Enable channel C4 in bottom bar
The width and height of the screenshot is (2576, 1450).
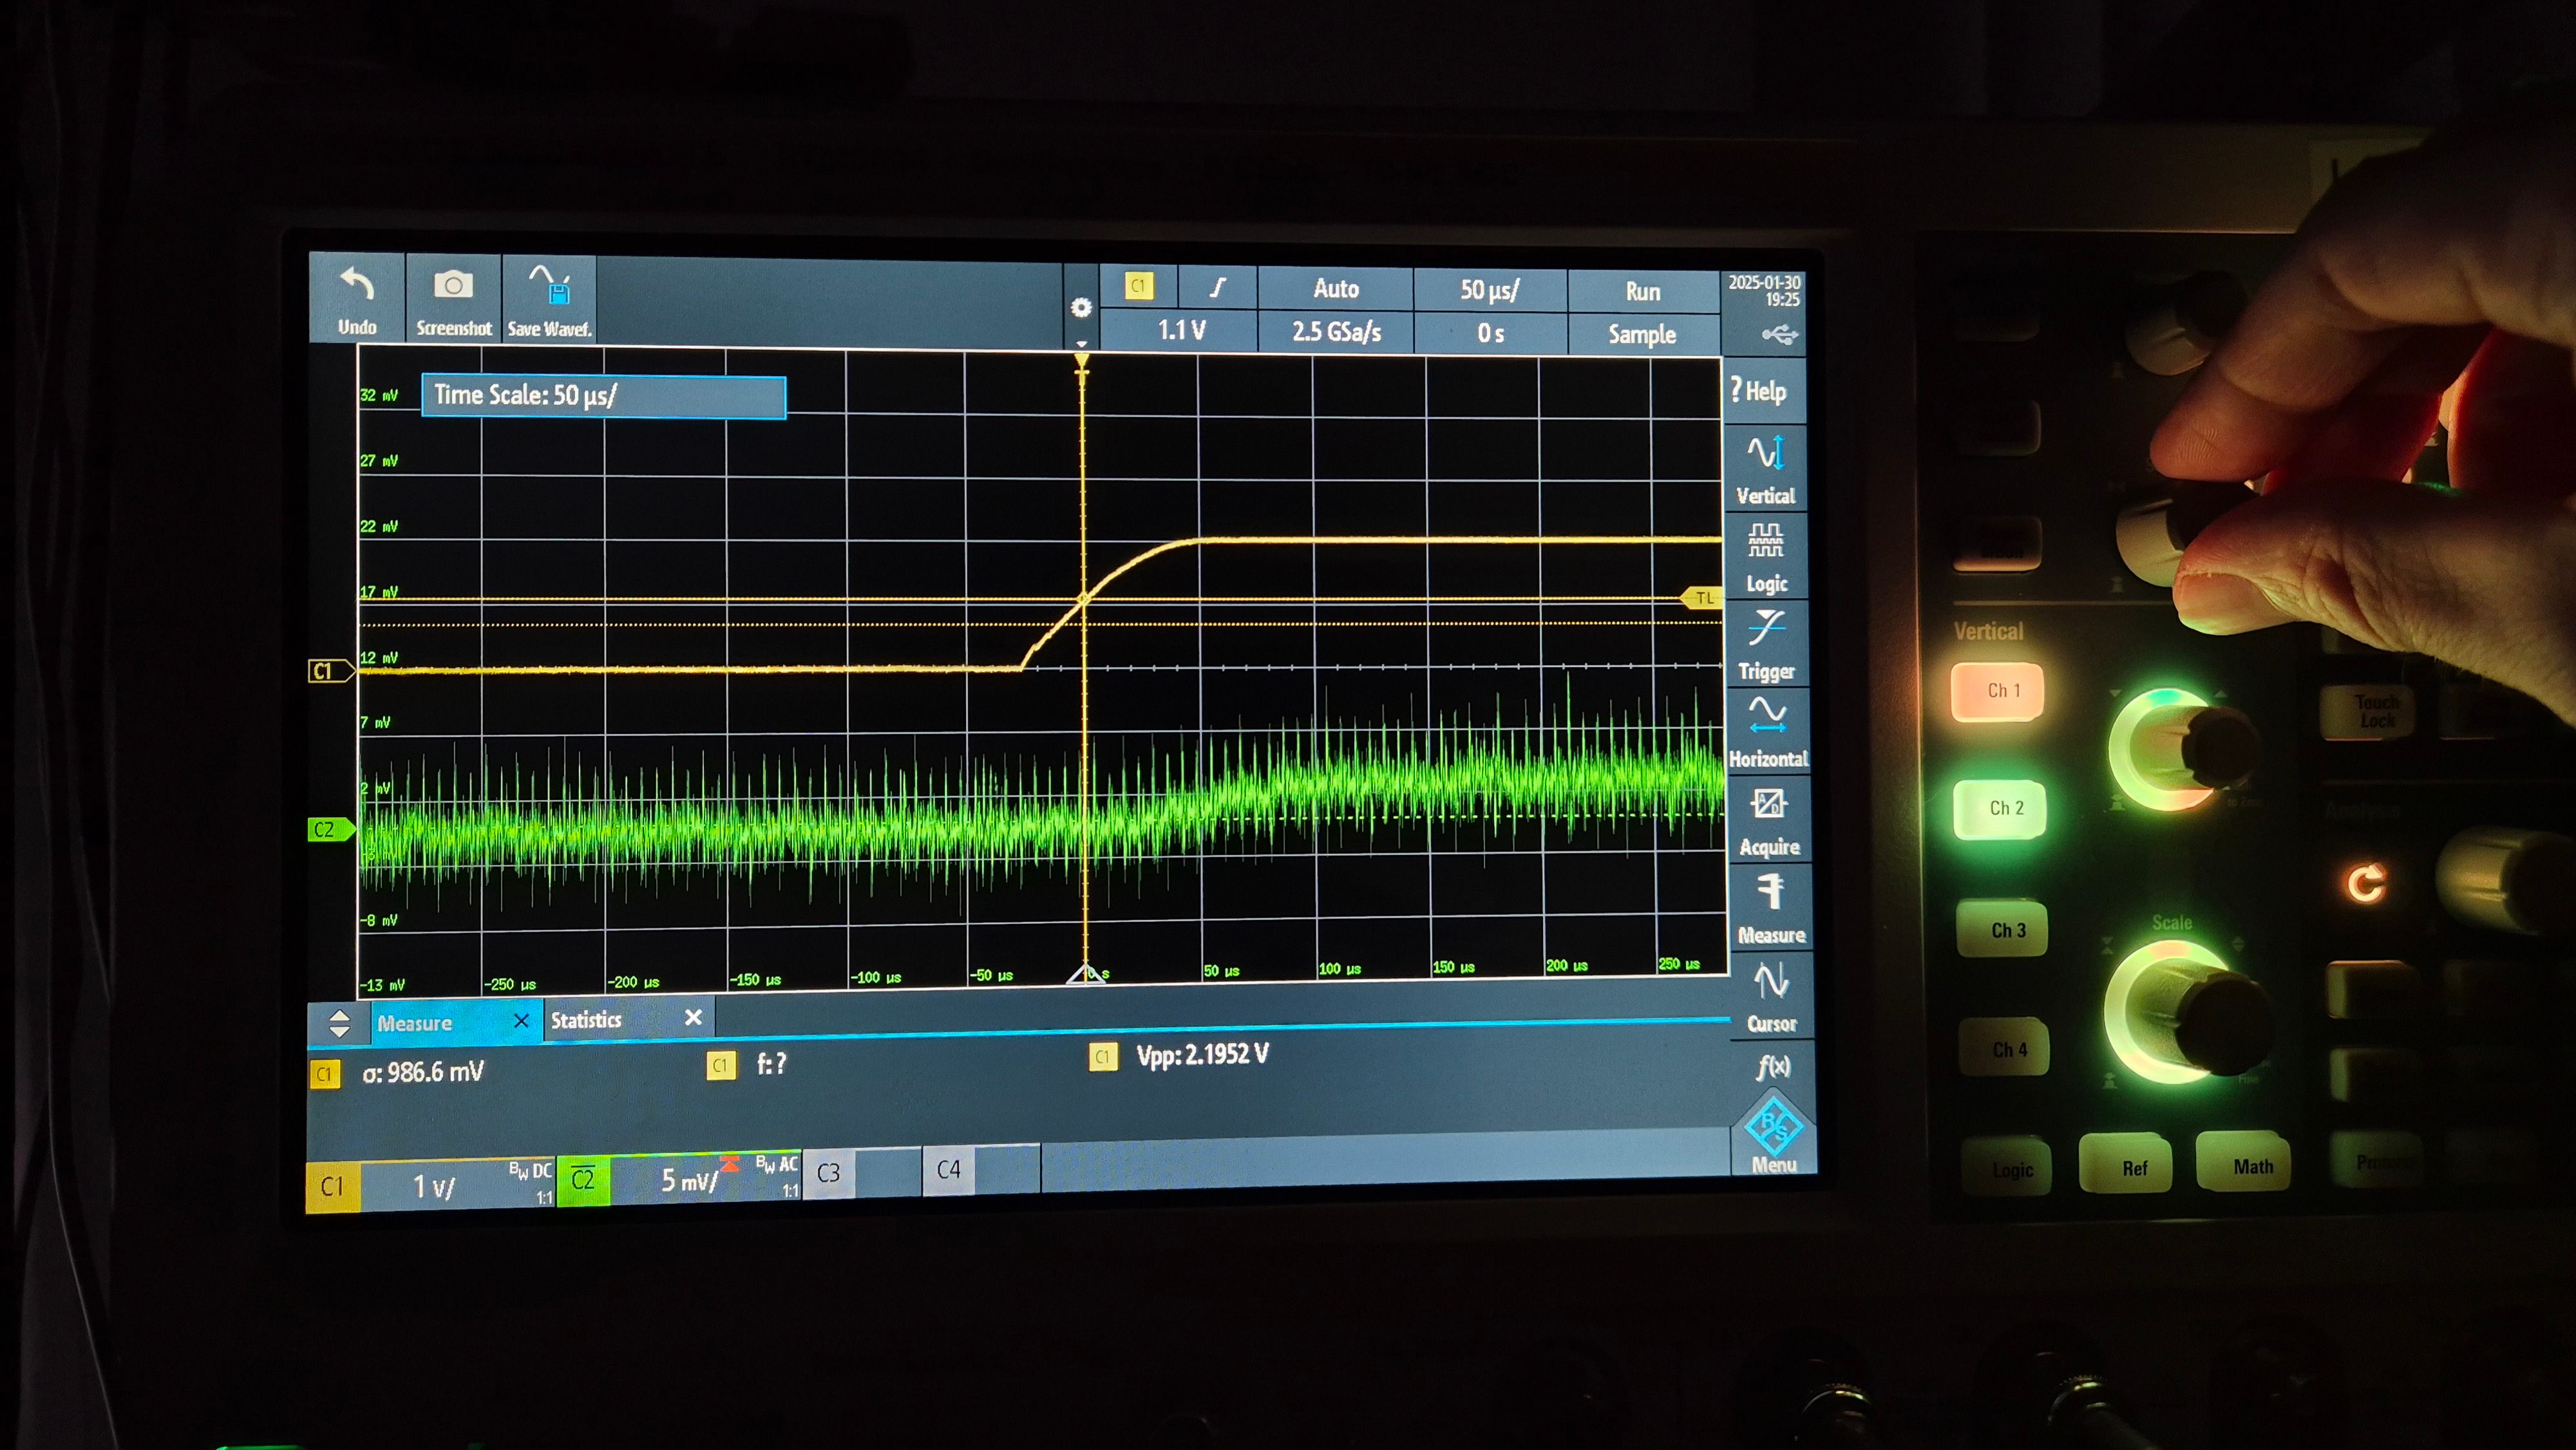pyautogui.click(x=949, y=1170)
